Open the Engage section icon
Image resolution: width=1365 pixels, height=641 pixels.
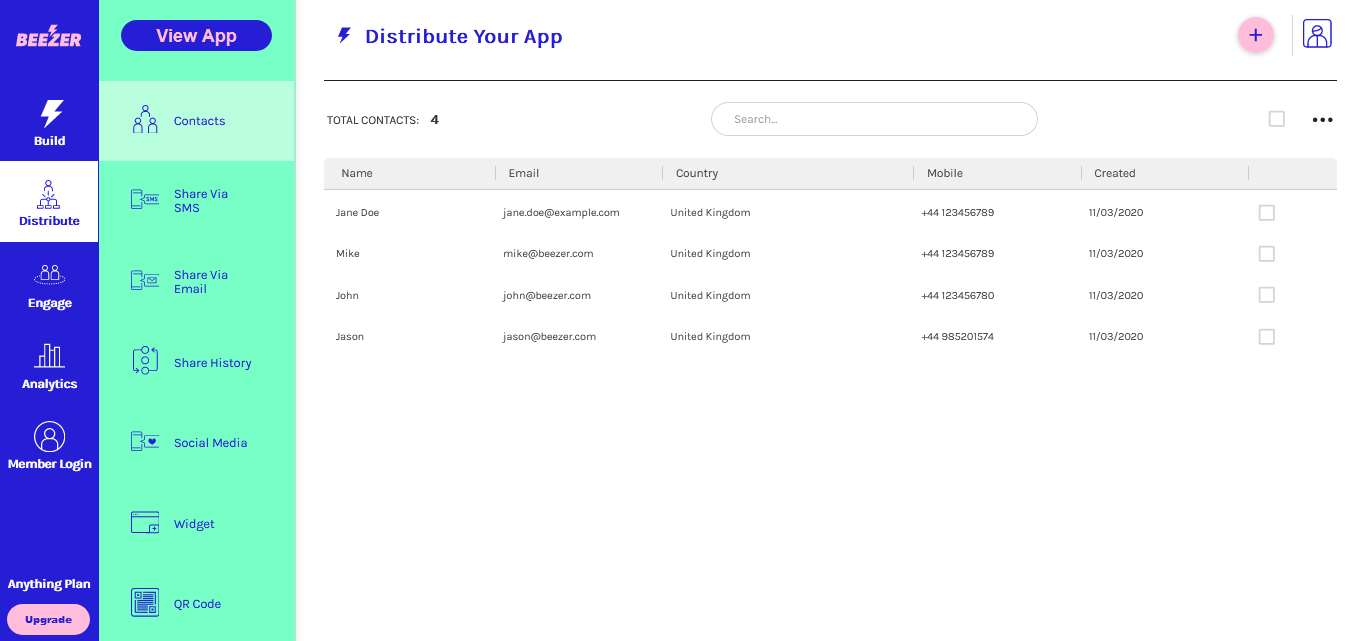[49, 274]
